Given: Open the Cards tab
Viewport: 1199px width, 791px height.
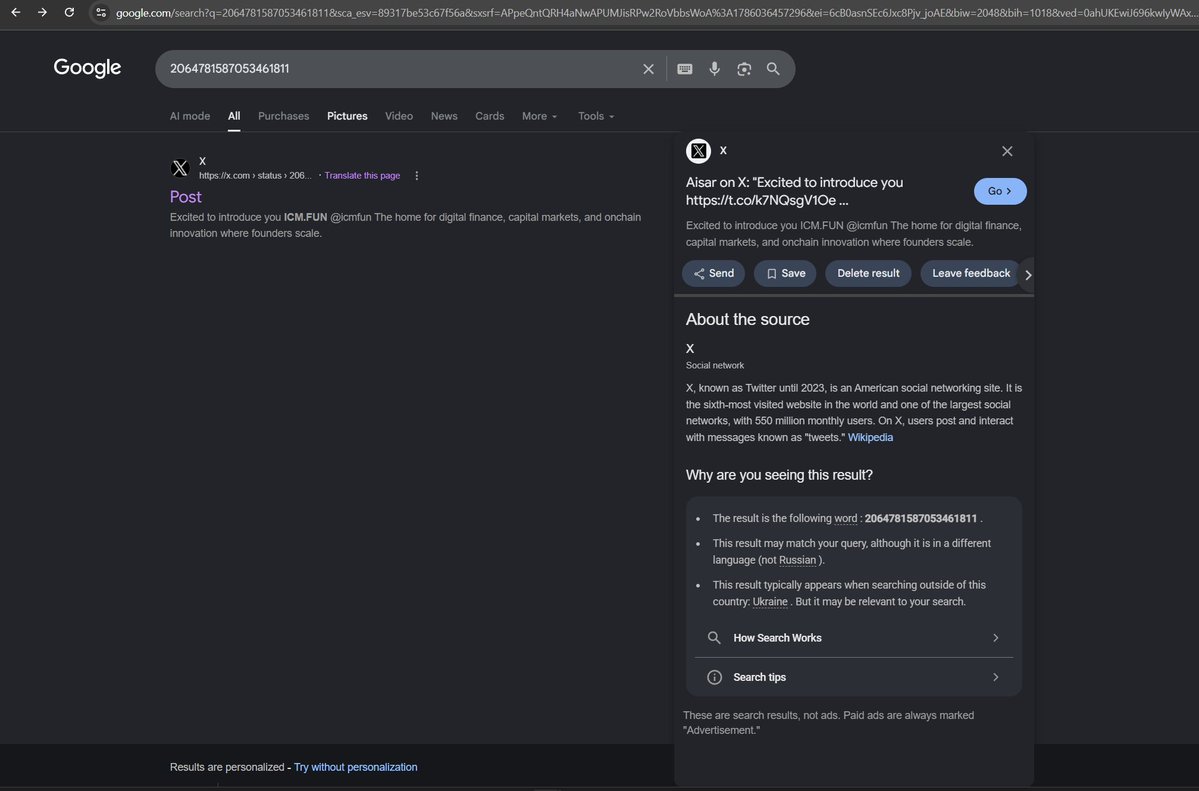Looking at the screenshot, I should click(x=489, y=116).
